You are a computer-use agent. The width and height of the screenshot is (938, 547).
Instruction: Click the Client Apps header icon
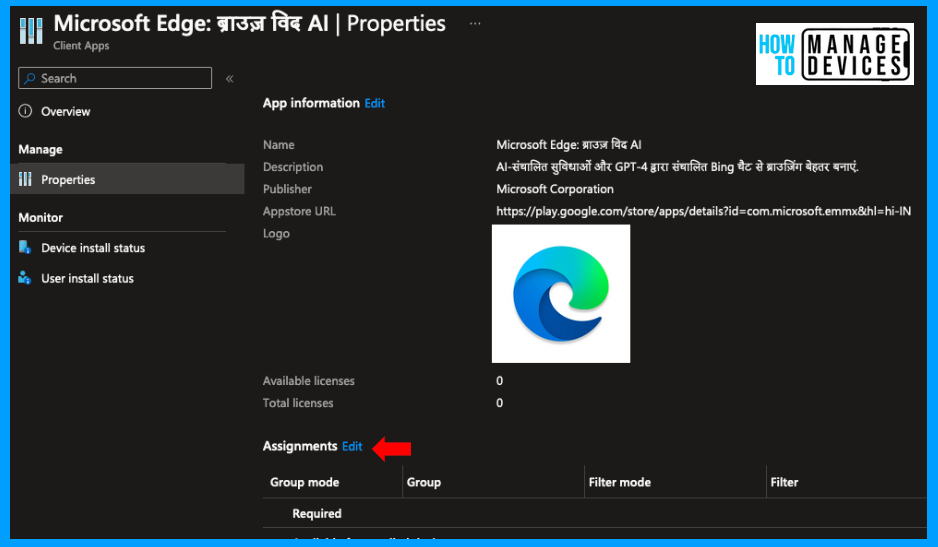tap(31, 31)
